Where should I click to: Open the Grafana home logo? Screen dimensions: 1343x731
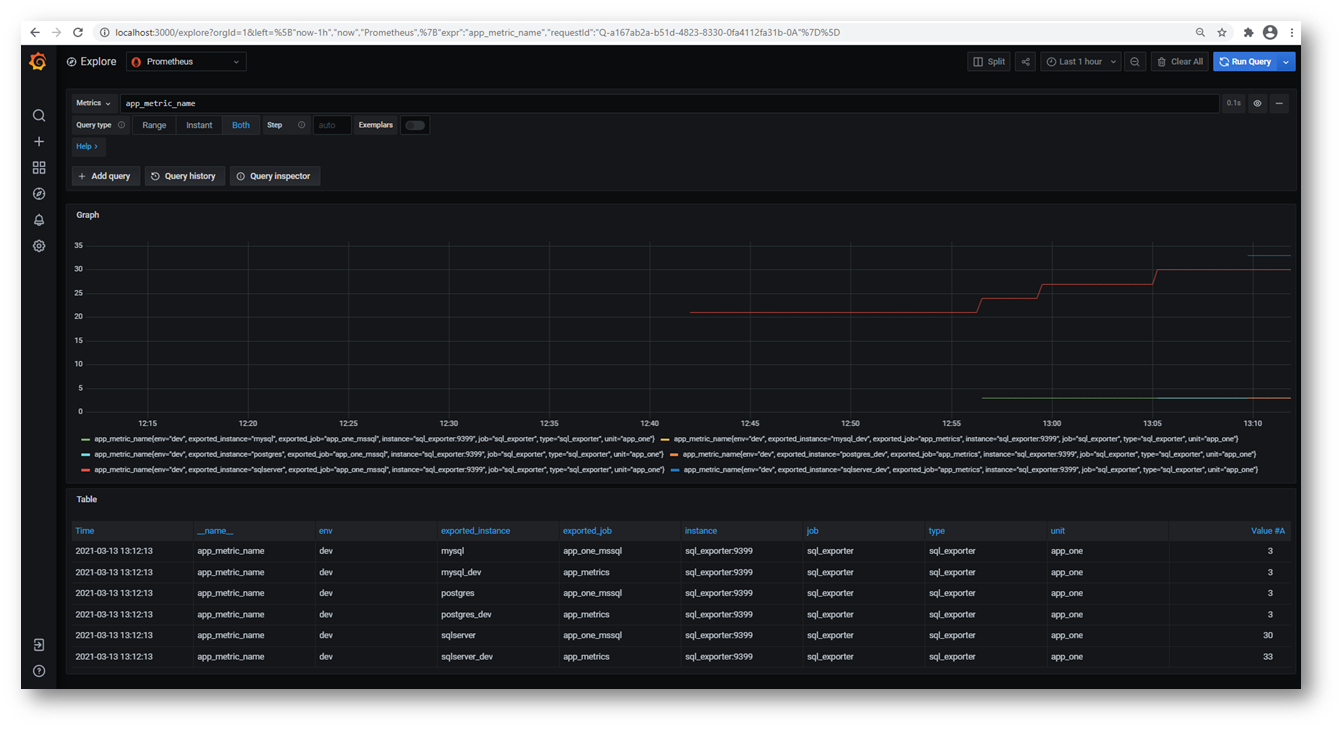[38, 62]
